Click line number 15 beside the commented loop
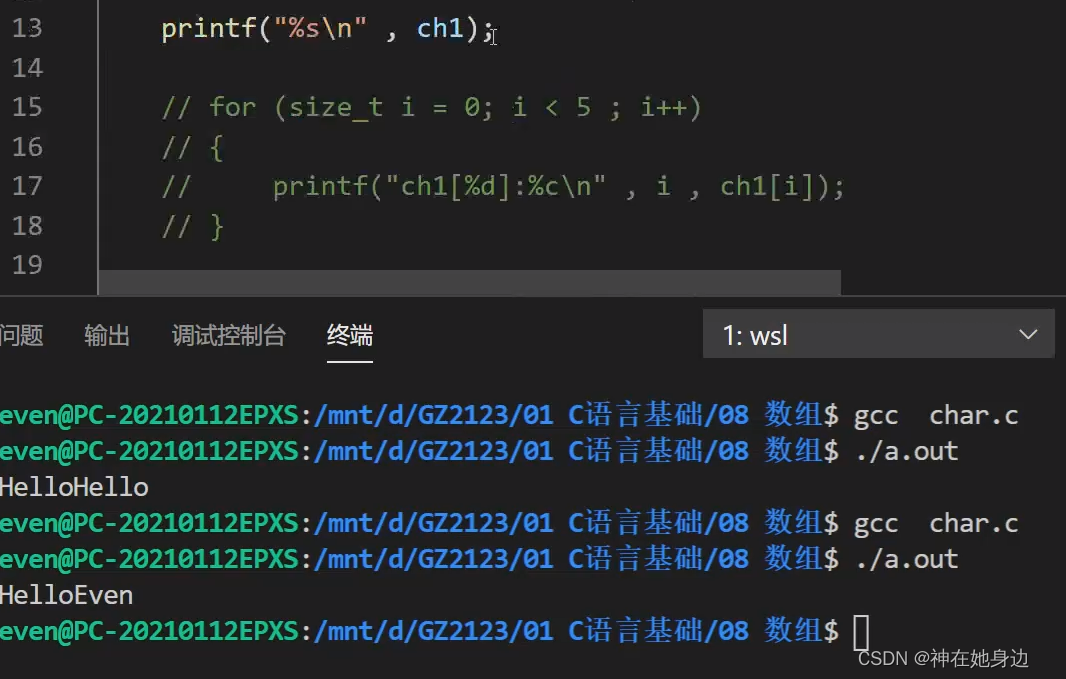The height and width of the screenshot is (679, 1066). (27, 107)
